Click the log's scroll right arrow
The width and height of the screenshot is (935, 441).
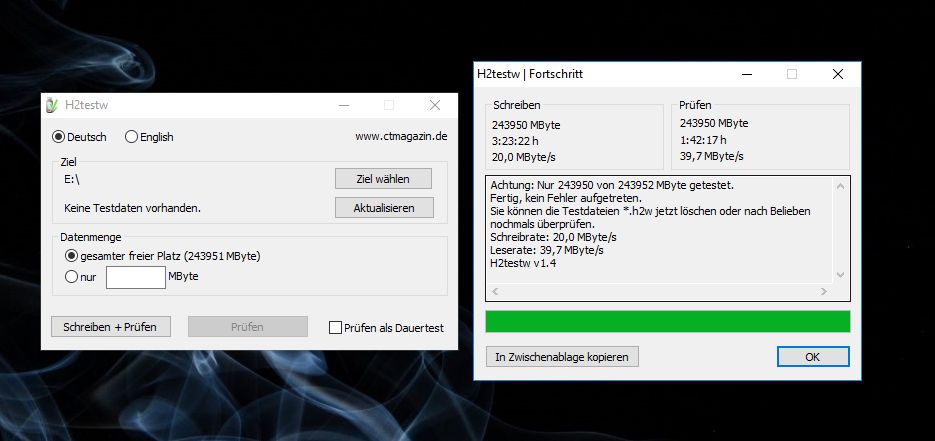[x=823, y=291]
